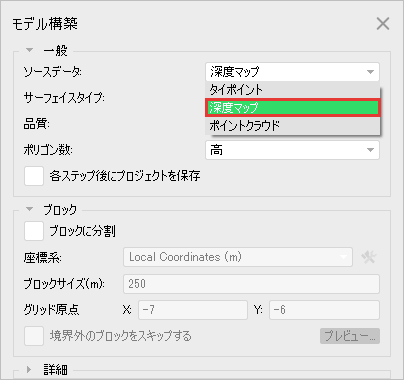The image size is (404, 380).
Task: Click the 座標系 label
Action: 42,257
